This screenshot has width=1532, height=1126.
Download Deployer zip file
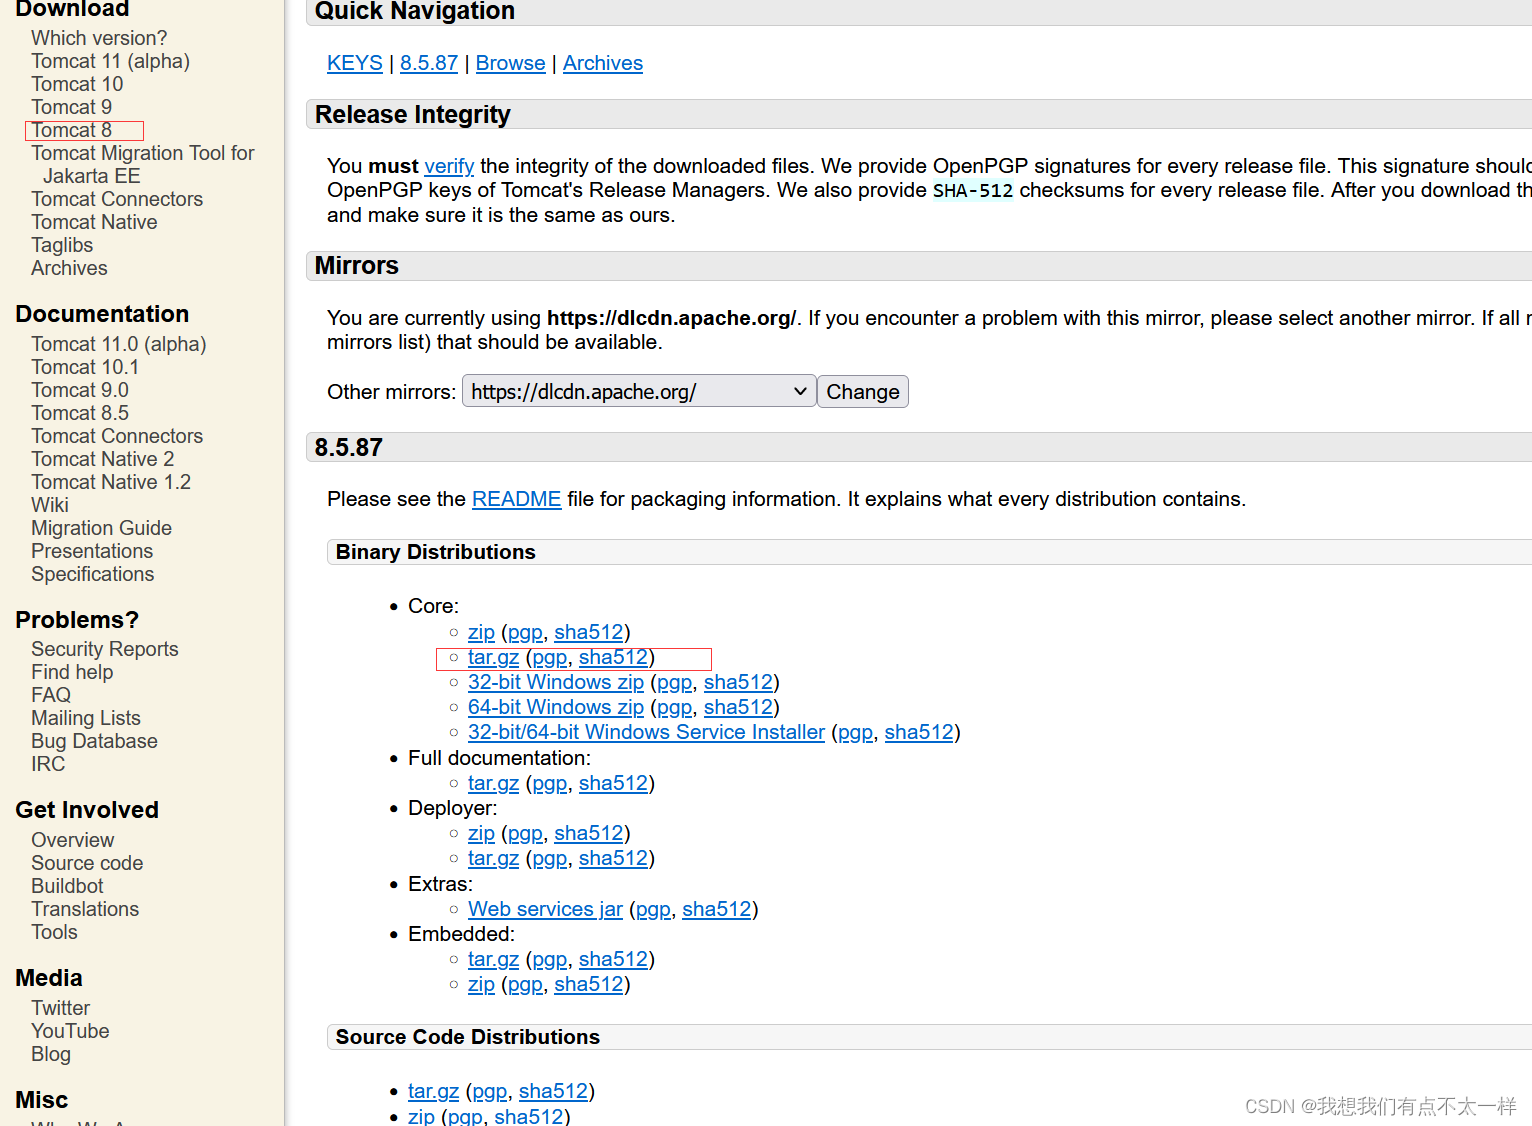click(481, 833)
